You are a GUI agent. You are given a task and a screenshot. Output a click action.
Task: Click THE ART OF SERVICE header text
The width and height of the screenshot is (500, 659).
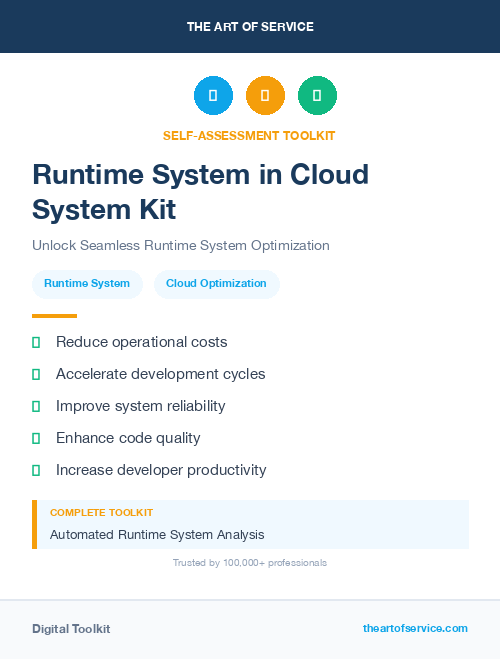pos(250,27)
